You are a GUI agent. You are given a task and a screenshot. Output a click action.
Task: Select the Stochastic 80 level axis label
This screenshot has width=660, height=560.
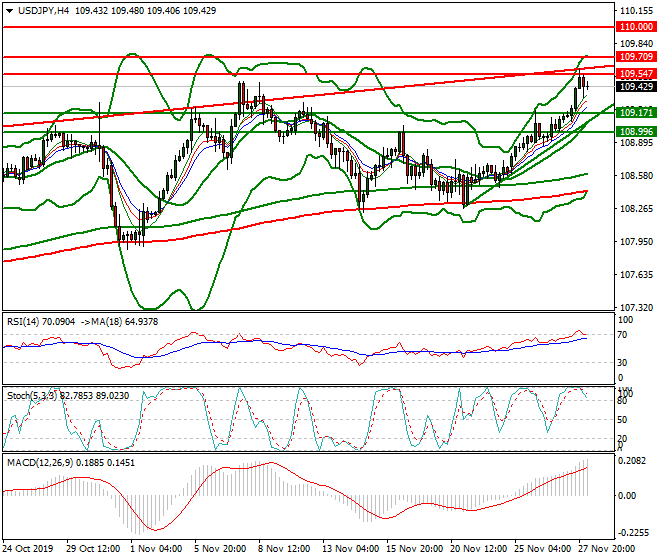coord(622,401)
